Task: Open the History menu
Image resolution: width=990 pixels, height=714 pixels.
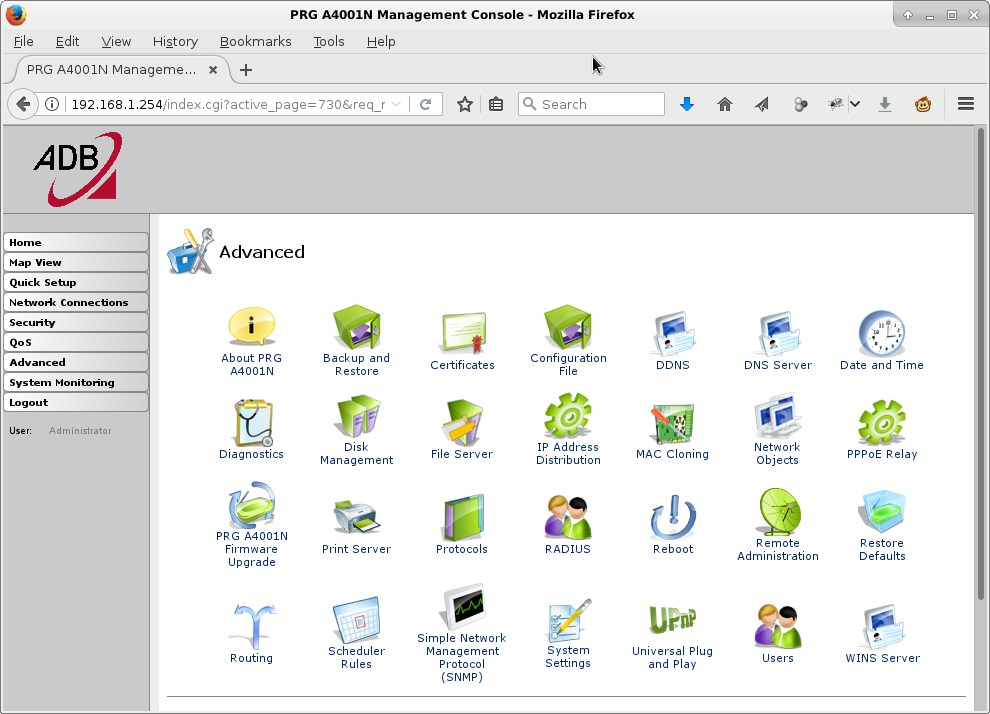Action: pyautogui.click(x=175, y=42)
